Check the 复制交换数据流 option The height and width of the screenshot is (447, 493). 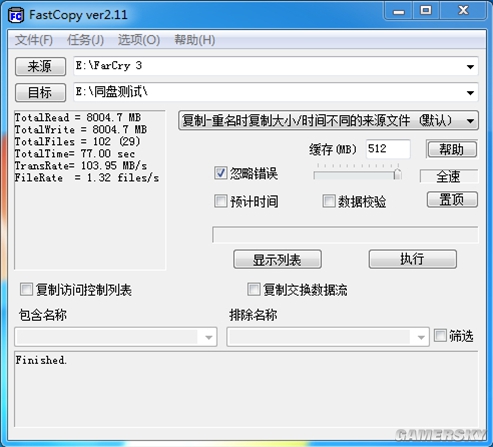pos(253,289)
